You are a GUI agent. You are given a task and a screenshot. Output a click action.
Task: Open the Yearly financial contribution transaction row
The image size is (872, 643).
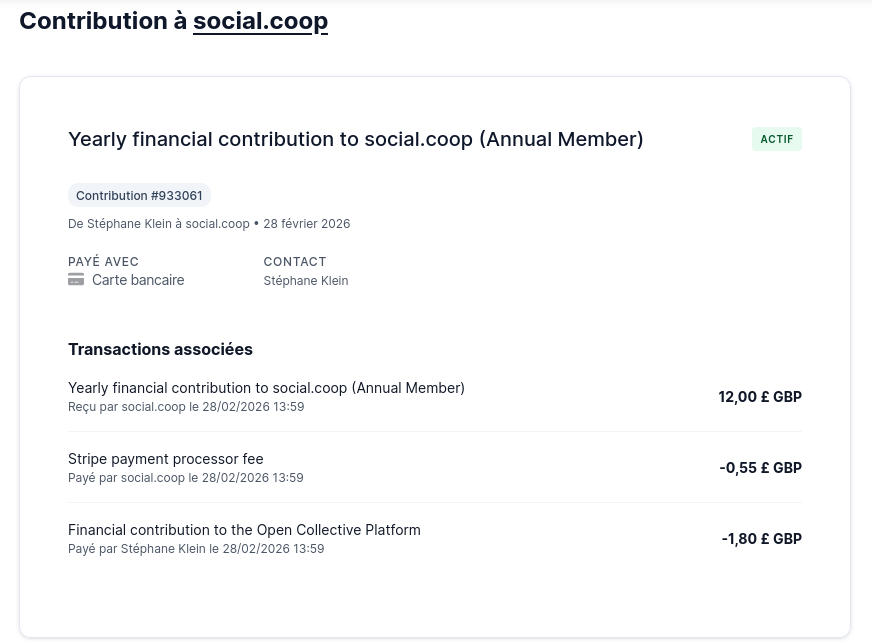266,388
